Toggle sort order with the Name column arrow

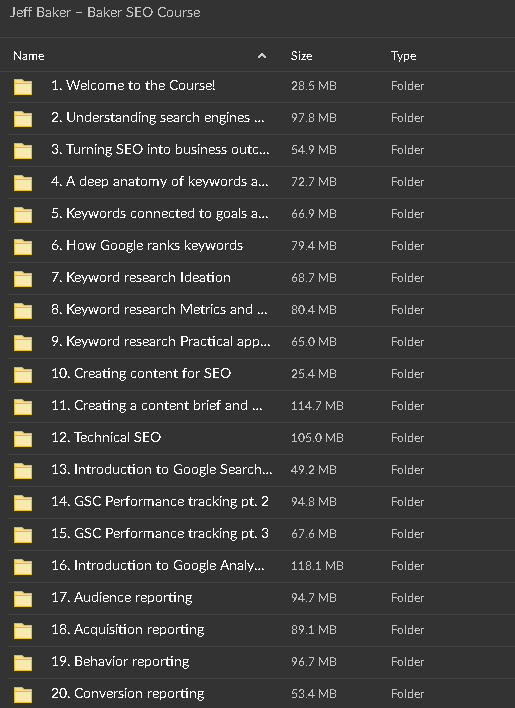(262, 56)
